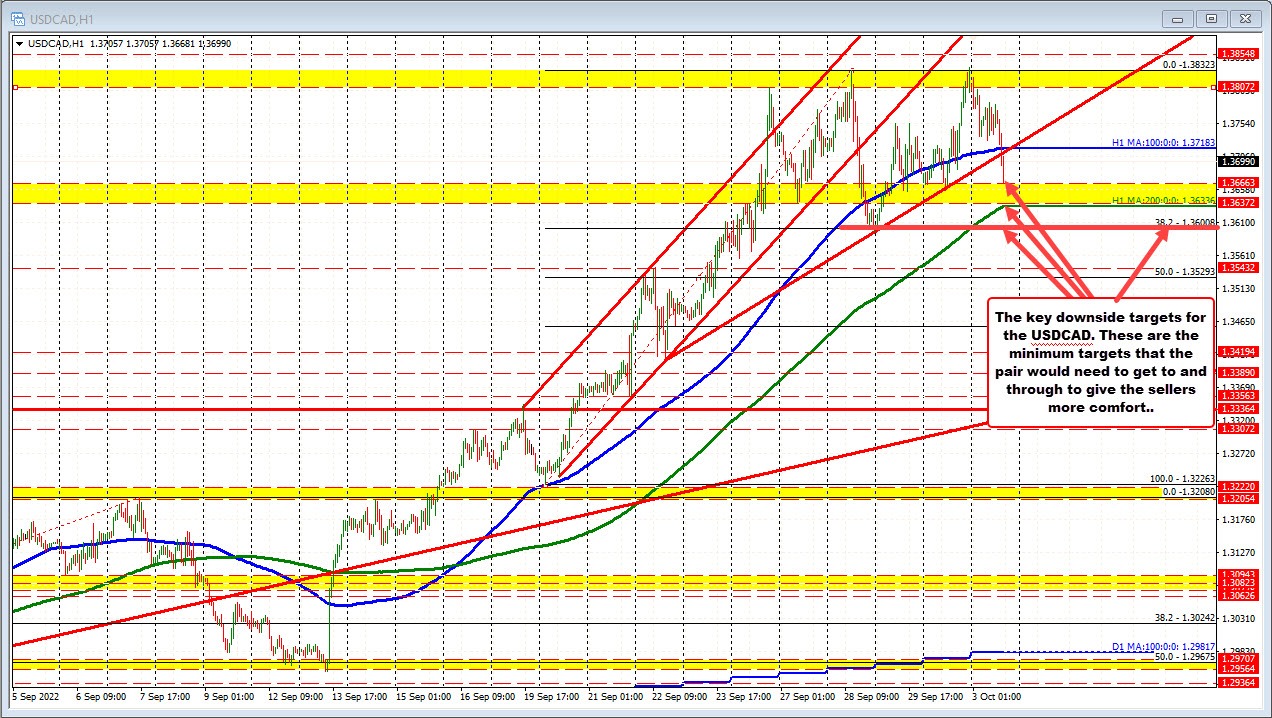Click the 1.32054 red price tag
The width and height of the screenshot is (1272, 718).
[x=1239, y=497]
